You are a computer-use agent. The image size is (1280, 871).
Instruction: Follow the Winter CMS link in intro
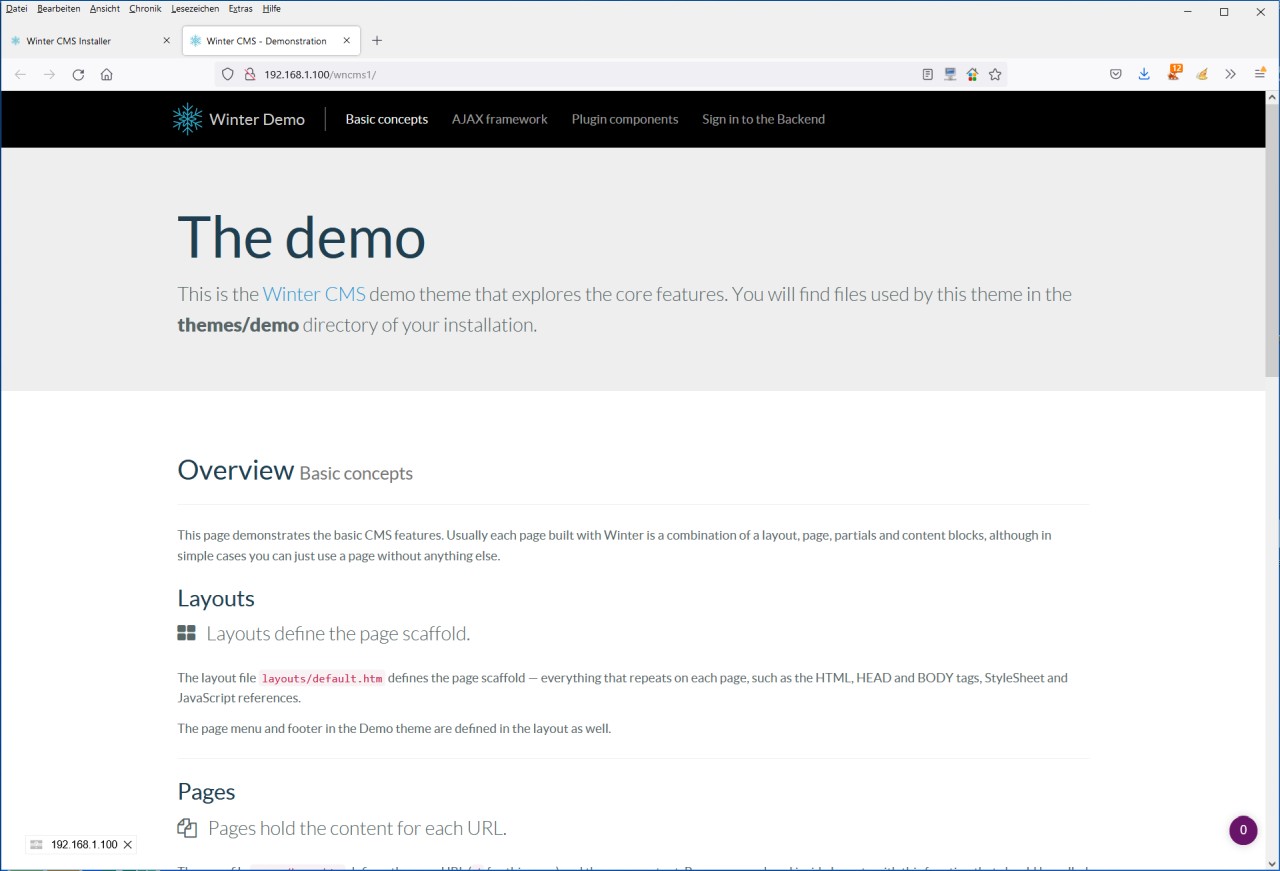(x=314, y=294)
